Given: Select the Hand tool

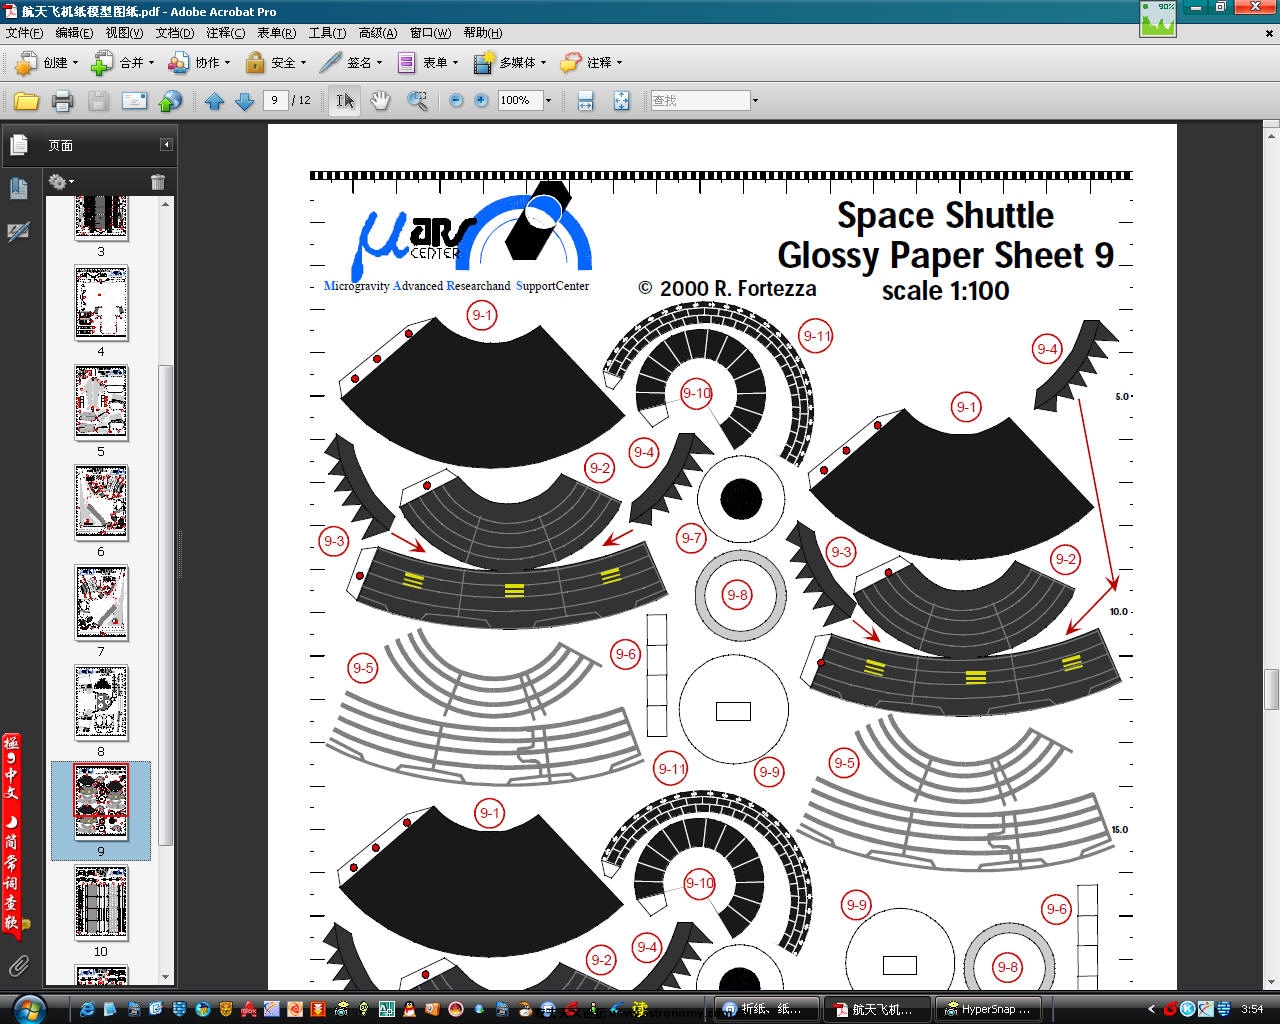Looking at the screenshot, I should [x=380, y=101].
